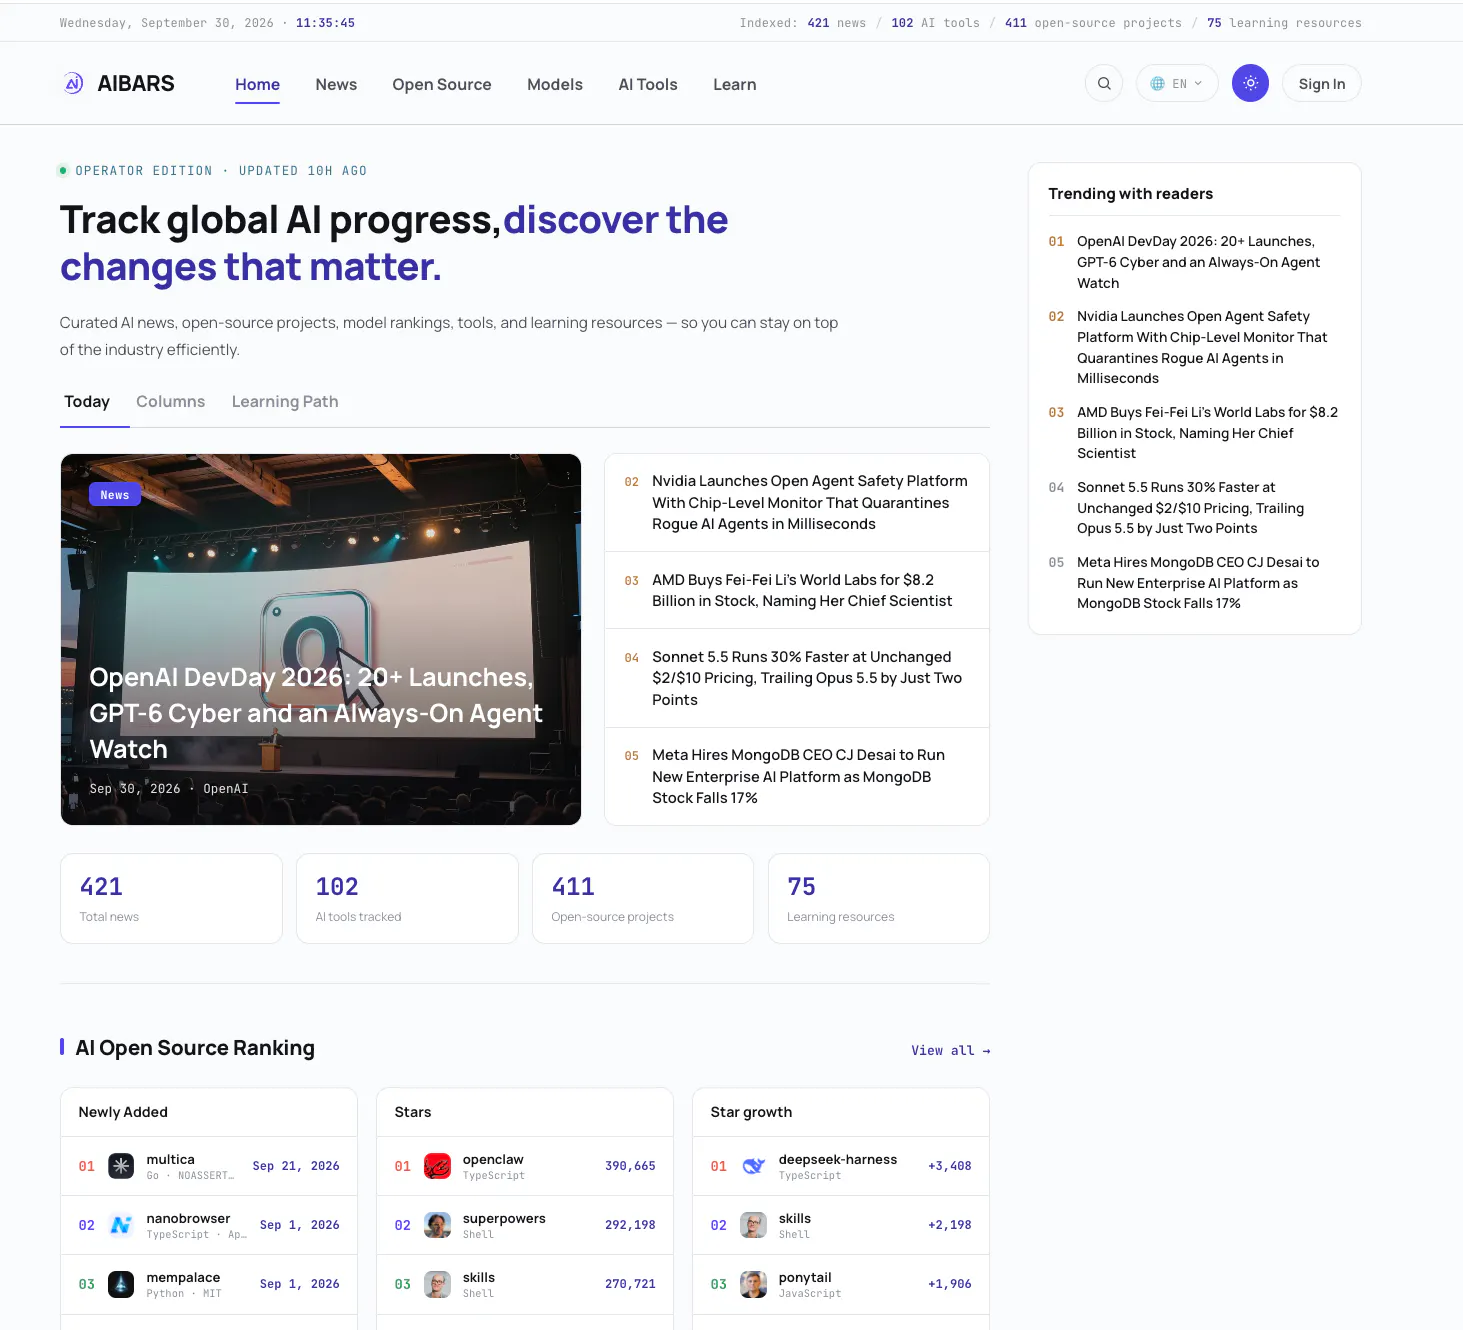
Task: Click the multica project icon
Action: coord(121,1166)
